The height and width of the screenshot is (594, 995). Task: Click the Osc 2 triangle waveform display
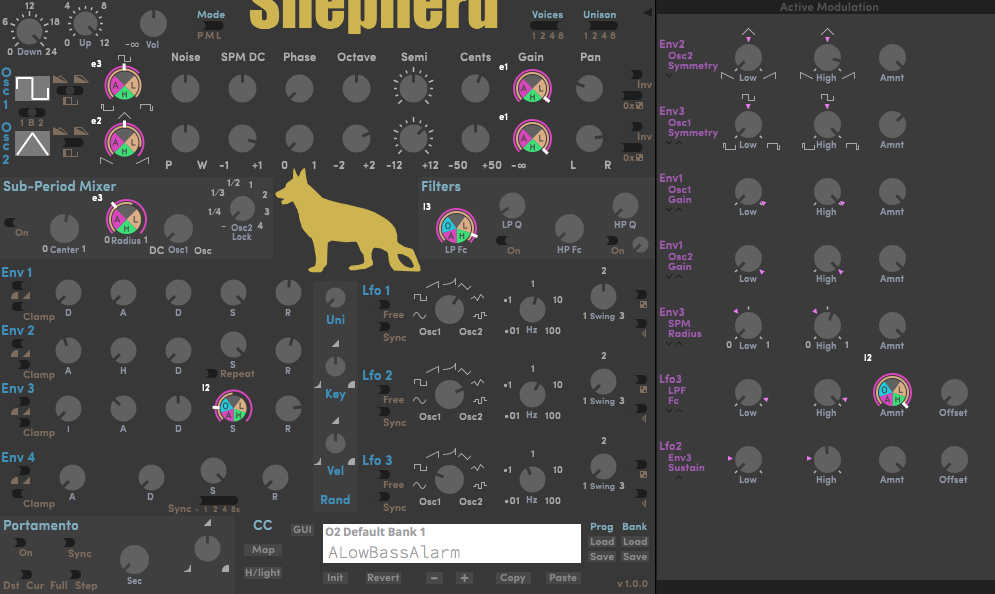(32, 143)
